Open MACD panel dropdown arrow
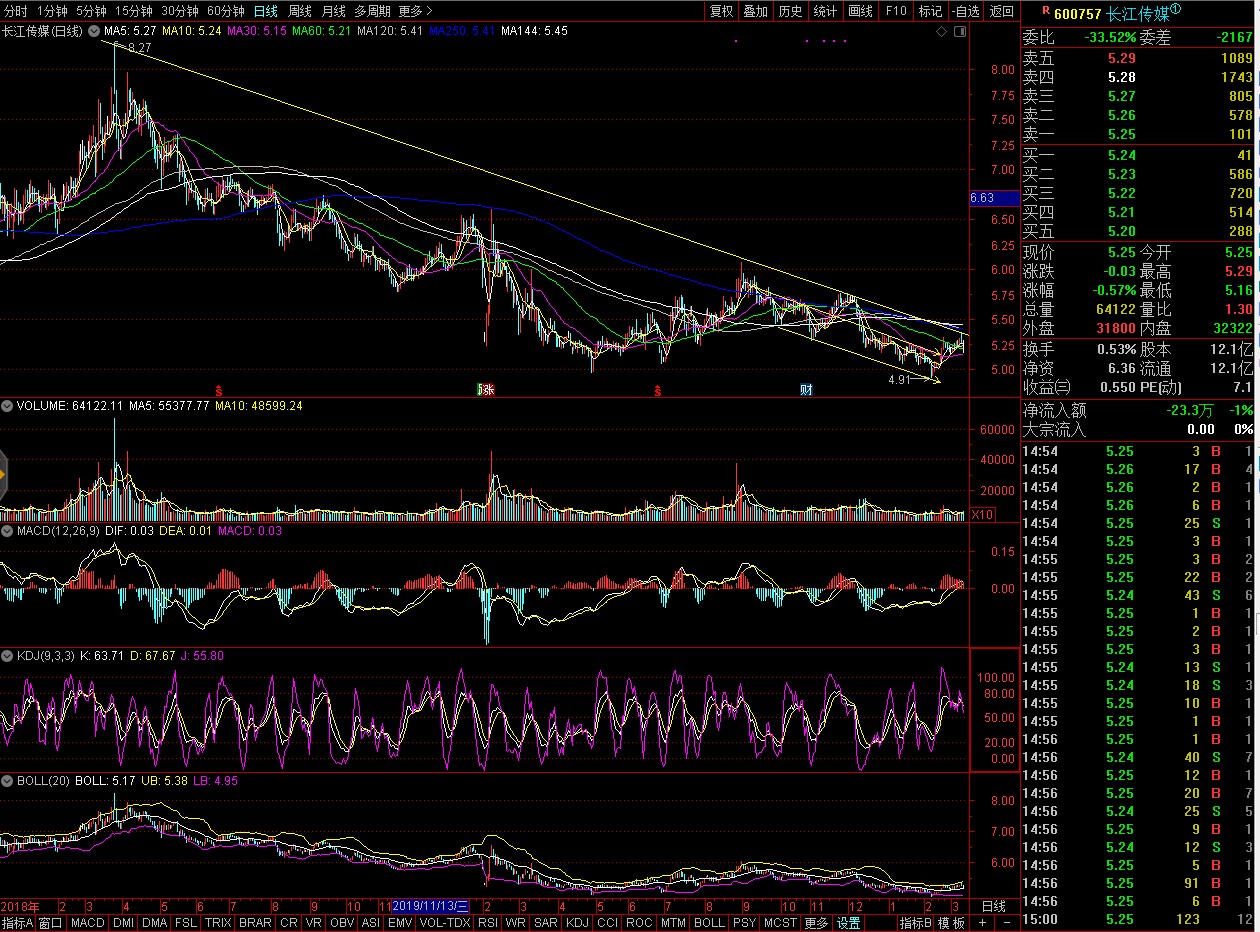Image resolution: width=1260 pixels, height=932 pixels. coord(8,531)
